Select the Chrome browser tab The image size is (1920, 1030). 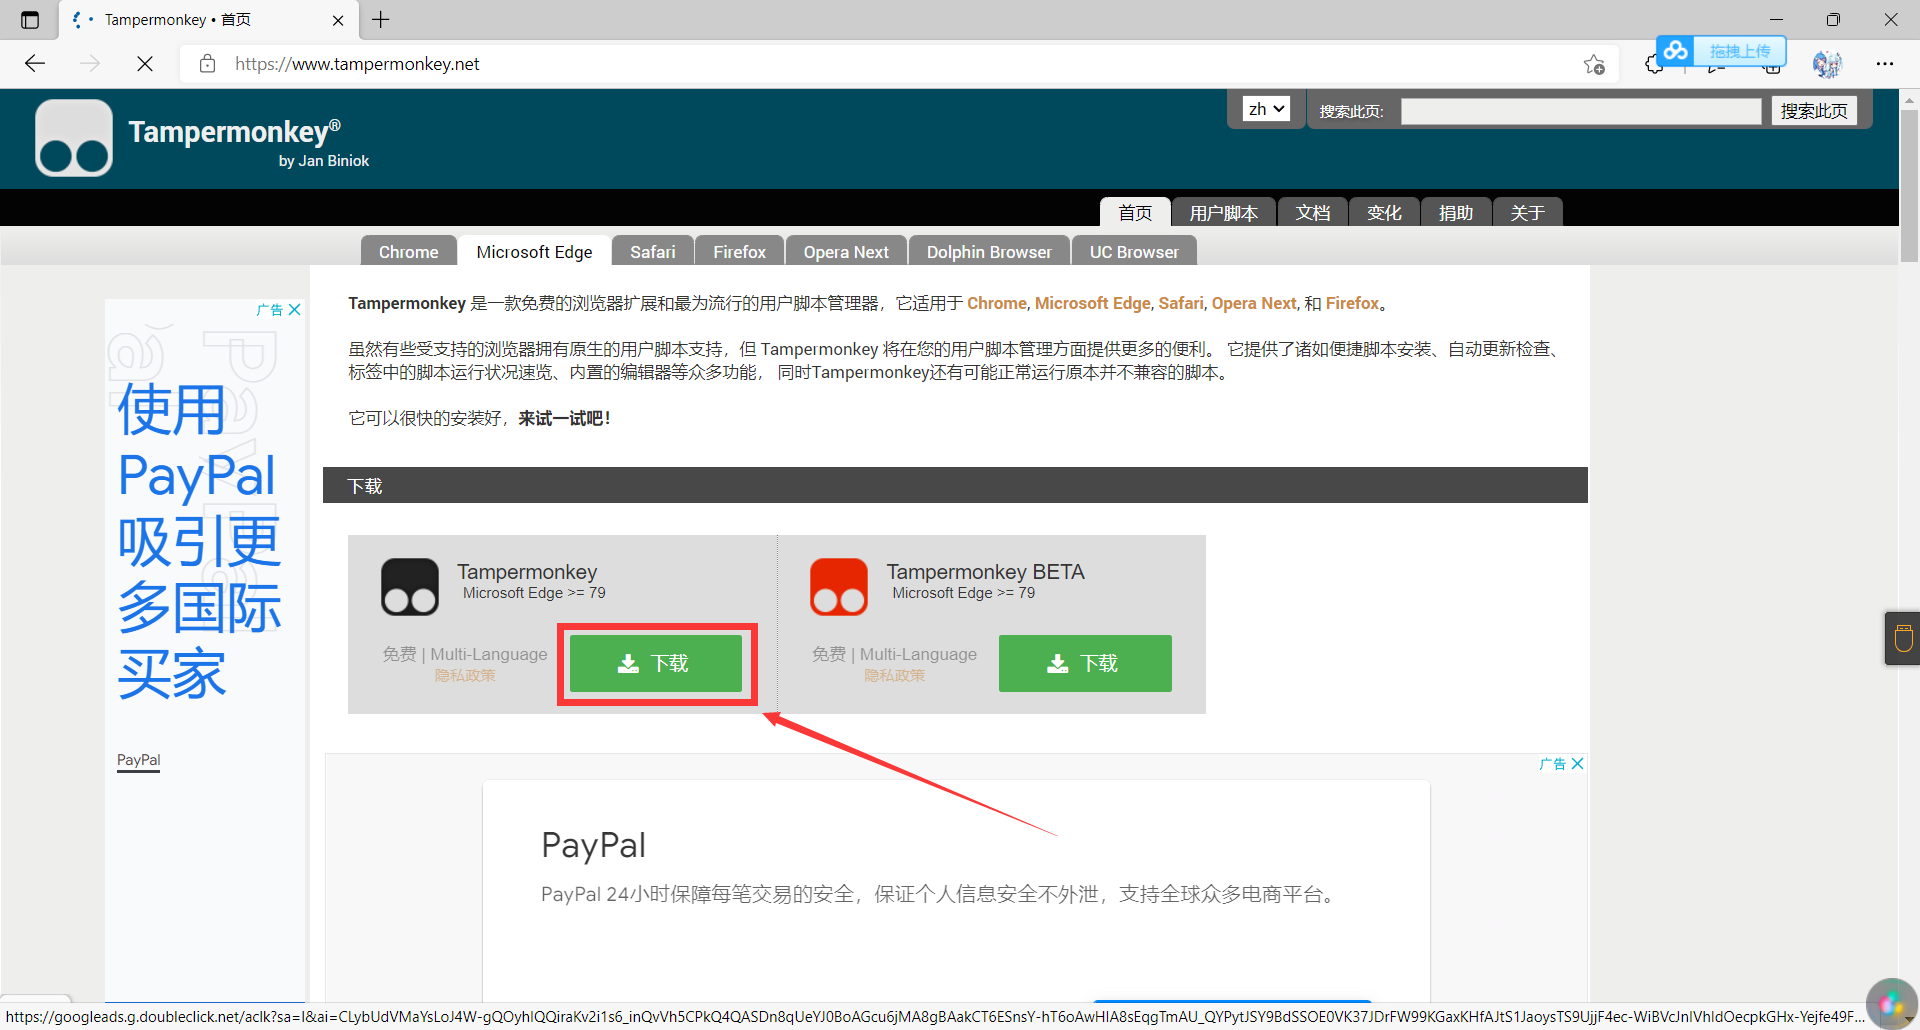pos(409,252)
